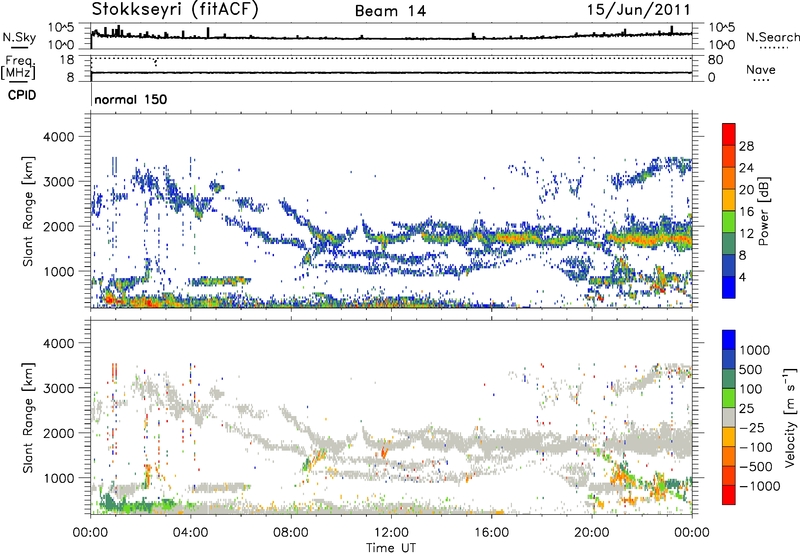Click the N.Search legend label
Image resolution: width=800 pixels, height=554 pixels.
pos(772,37)
